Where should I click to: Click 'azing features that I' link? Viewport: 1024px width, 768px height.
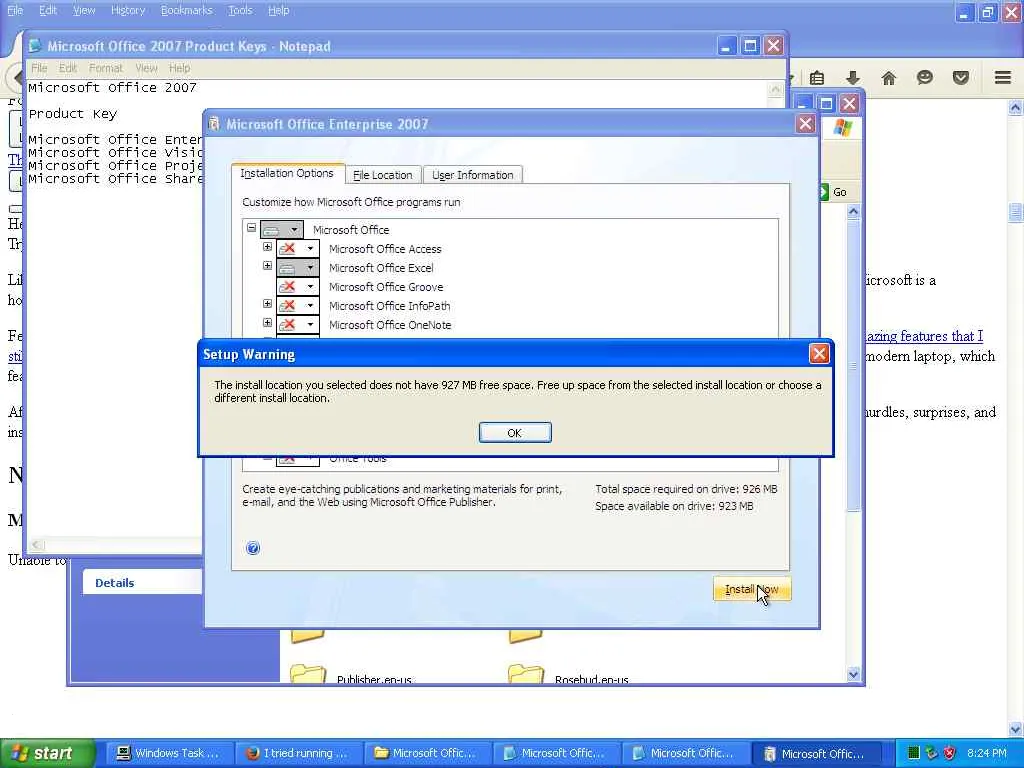tap(923, 336)
